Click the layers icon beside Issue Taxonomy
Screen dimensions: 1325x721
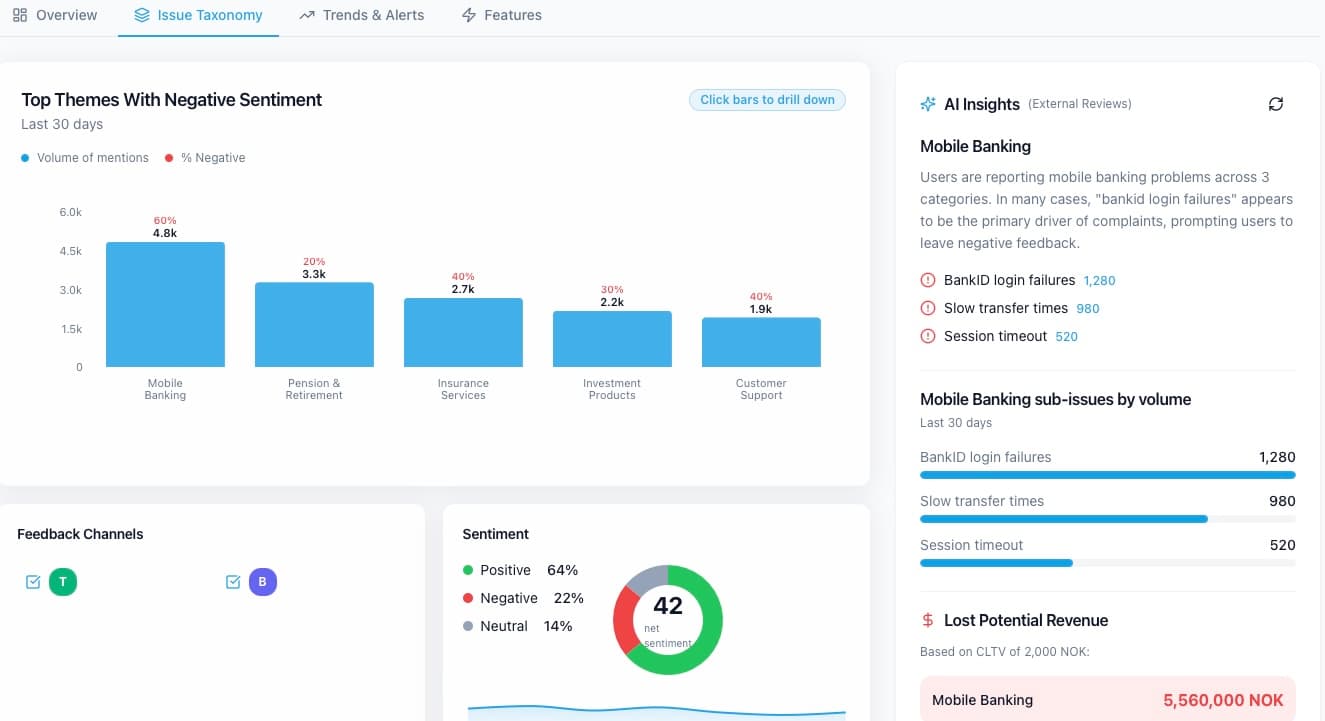point(141,14)
